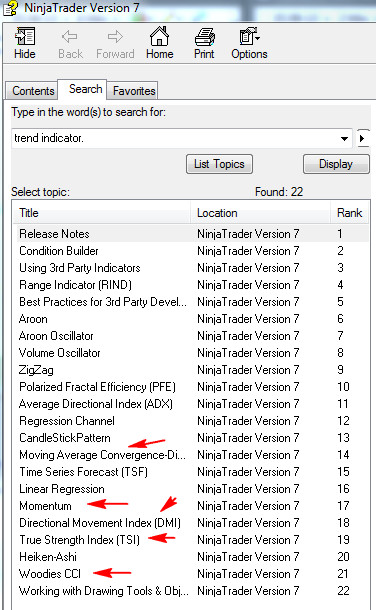Choose the CandleStickPattern topic
The width and height of the screenshot is (376, 610).
point(65,438)
